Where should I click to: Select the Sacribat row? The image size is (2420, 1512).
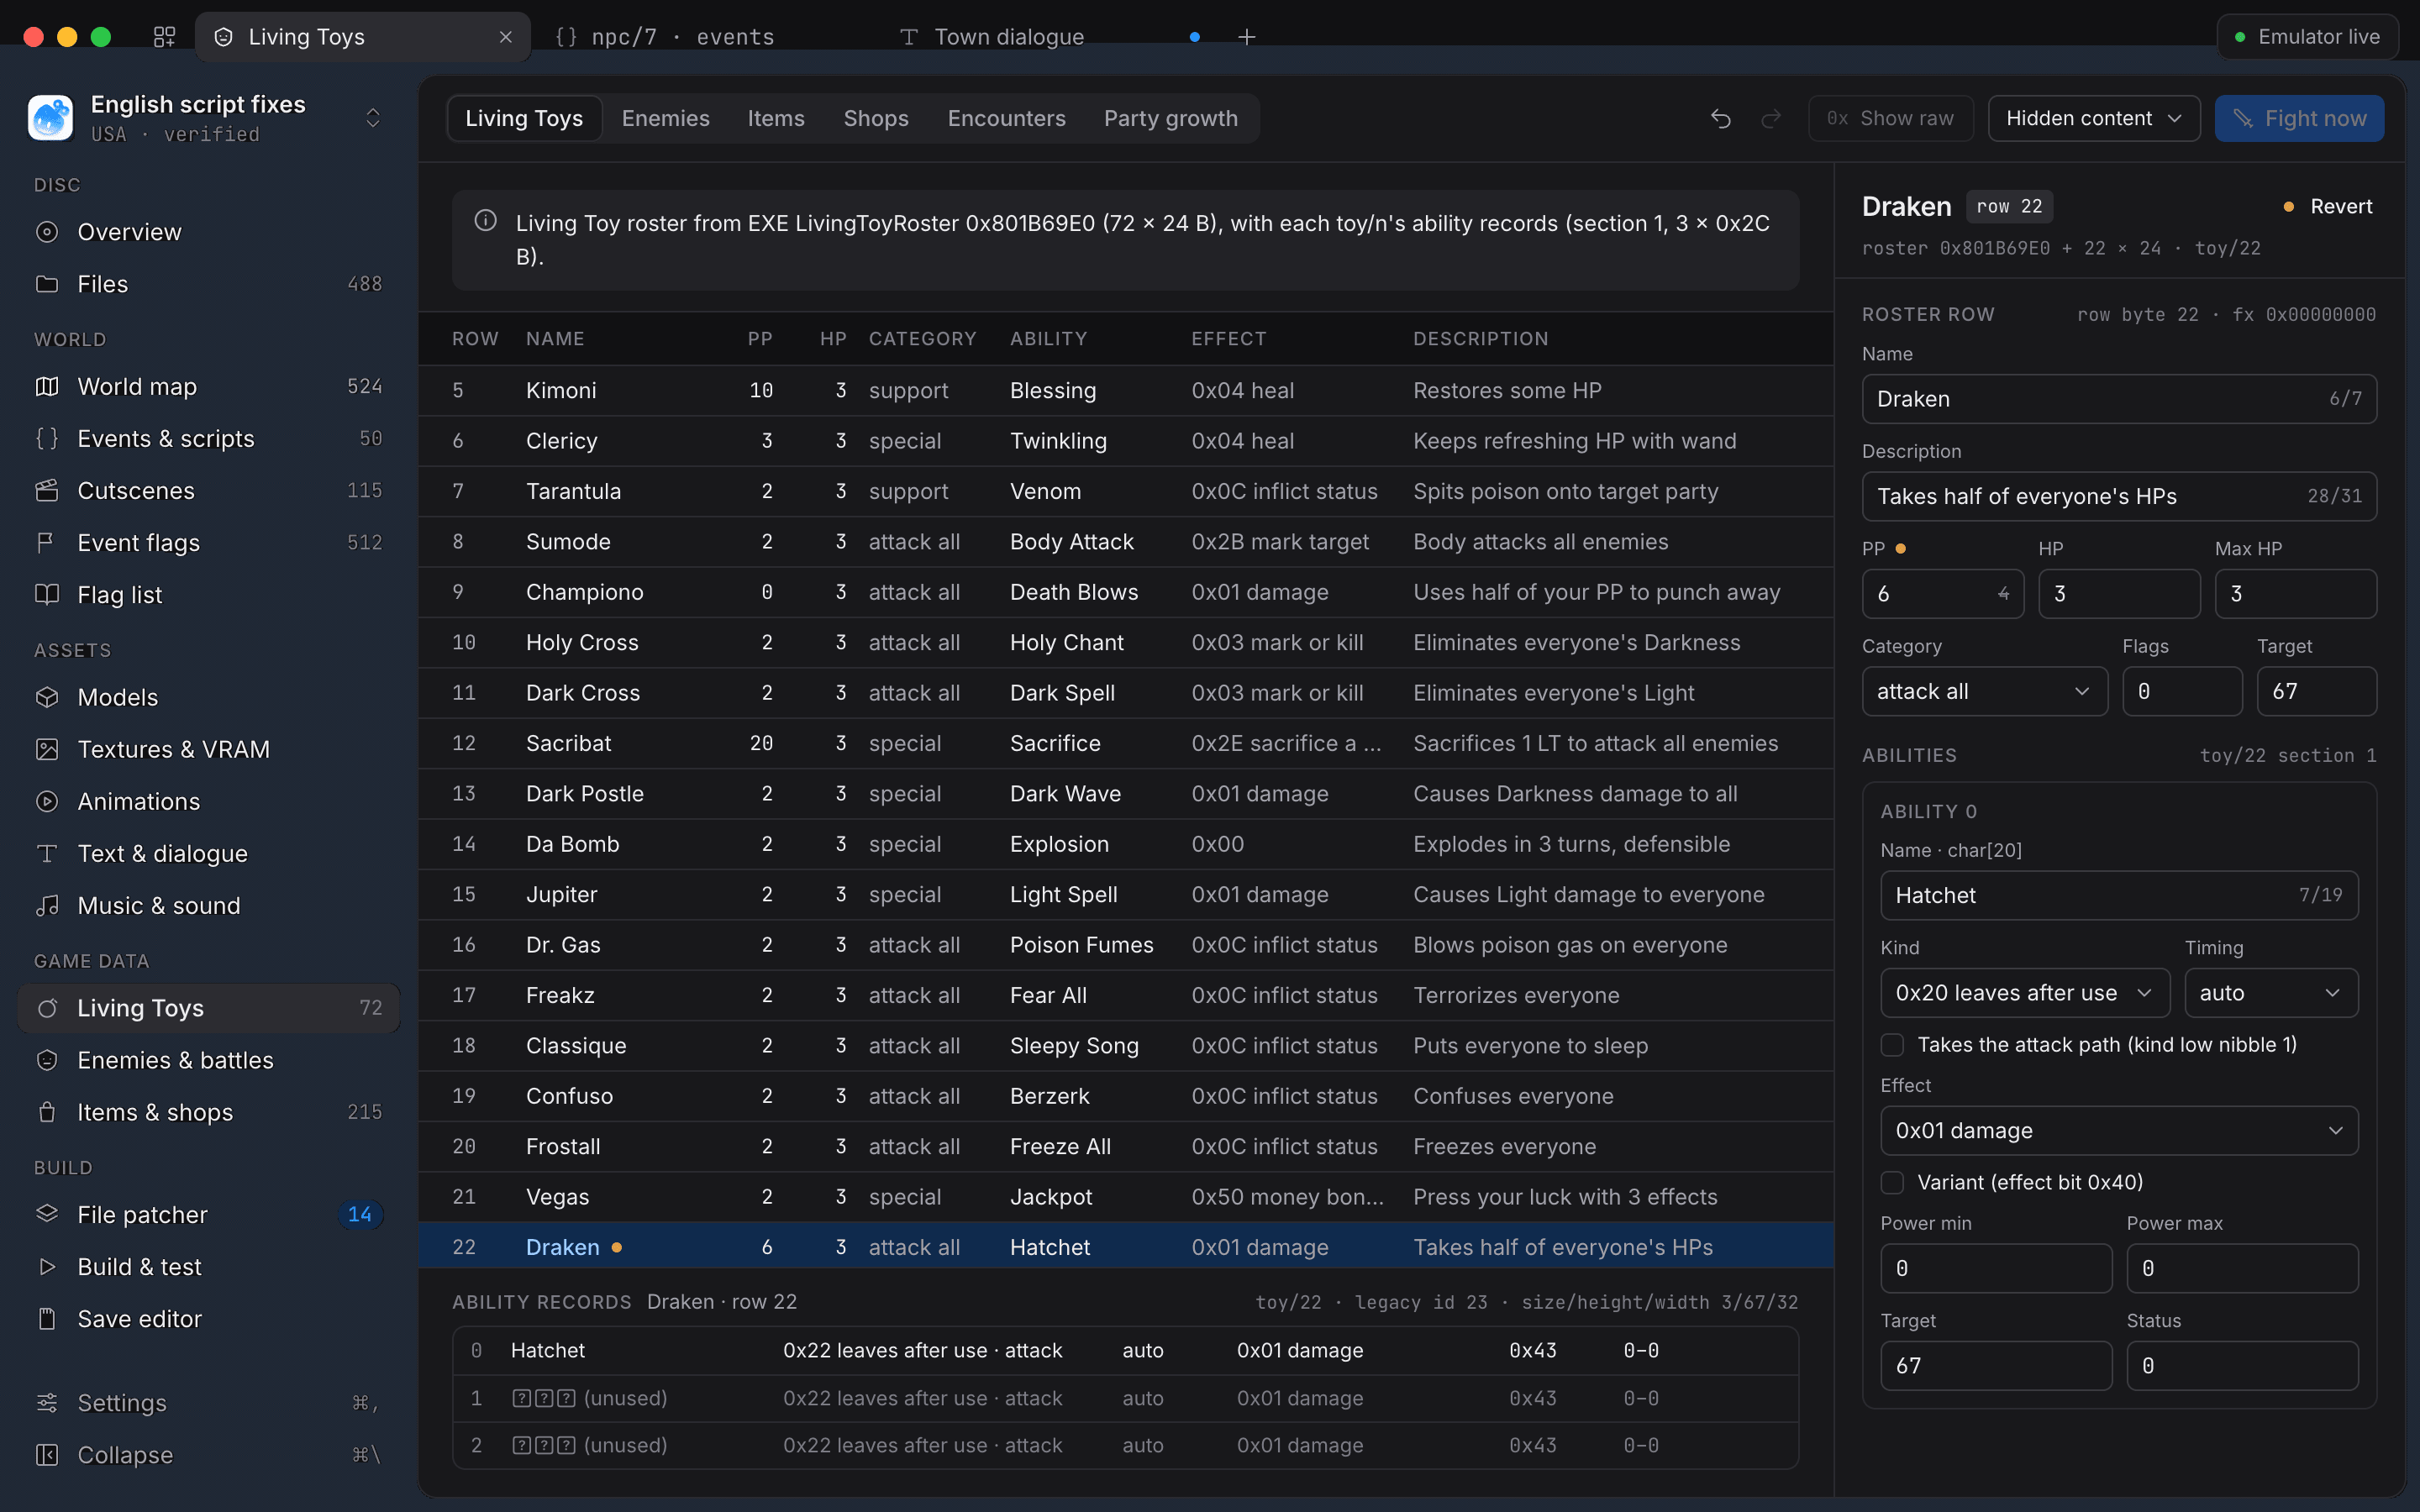point(1126,744)
